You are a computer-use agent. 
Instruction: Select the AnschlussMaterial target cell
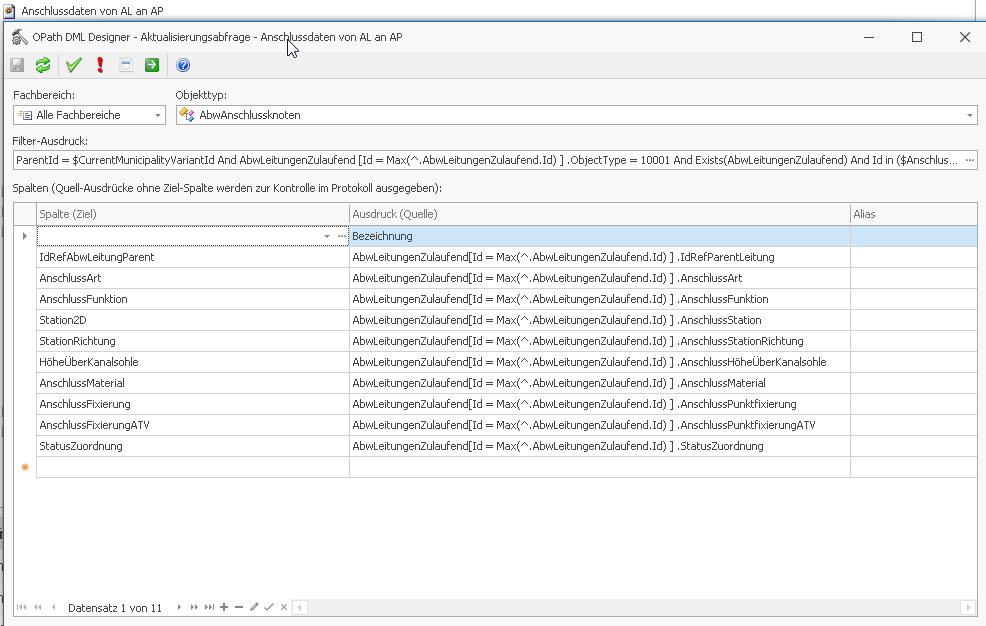pyautogui.click(x=192, y=383)
